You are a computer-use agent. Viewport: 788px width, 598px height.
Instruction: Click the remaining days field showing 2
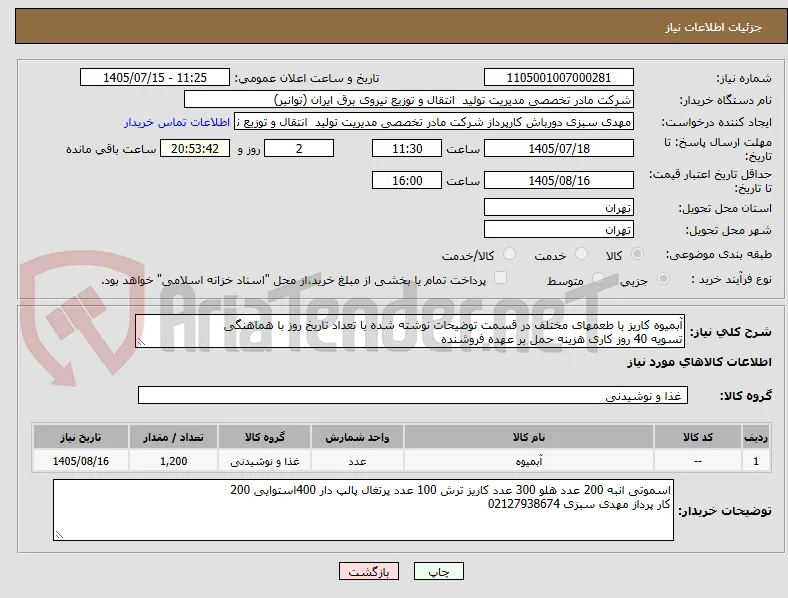click(299, 148)
